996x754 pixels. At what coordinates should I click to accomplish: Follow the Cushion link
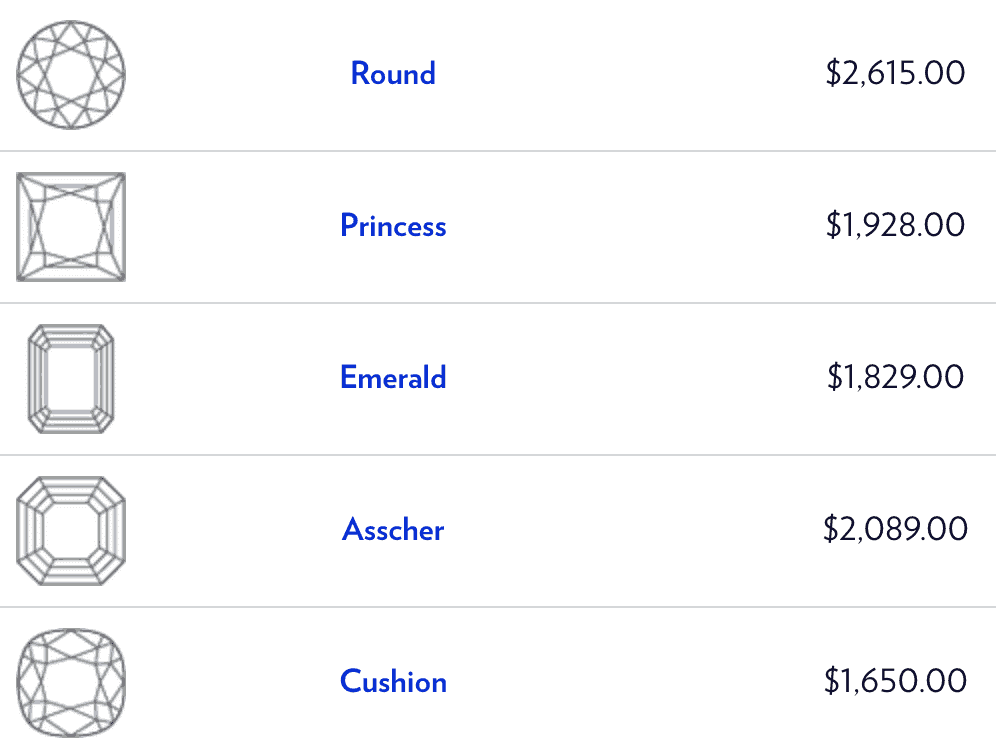click(393, 682)
